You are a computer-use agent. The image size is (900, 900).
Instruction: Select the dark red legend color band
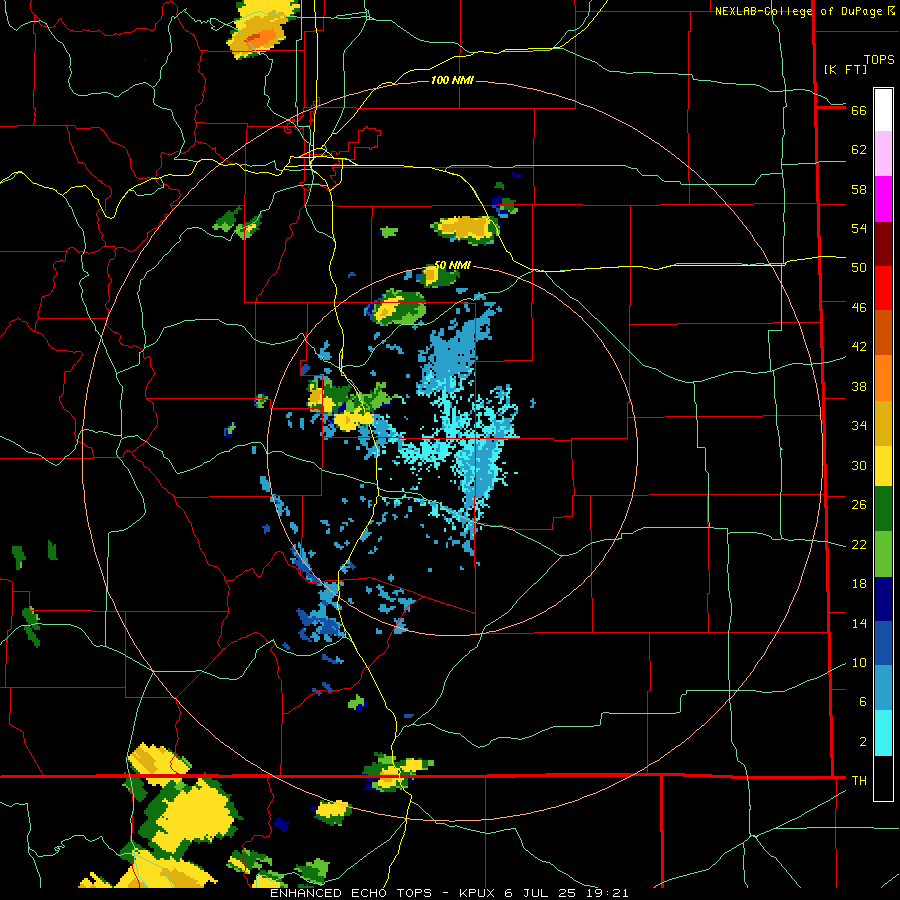(x=883, y=243)
